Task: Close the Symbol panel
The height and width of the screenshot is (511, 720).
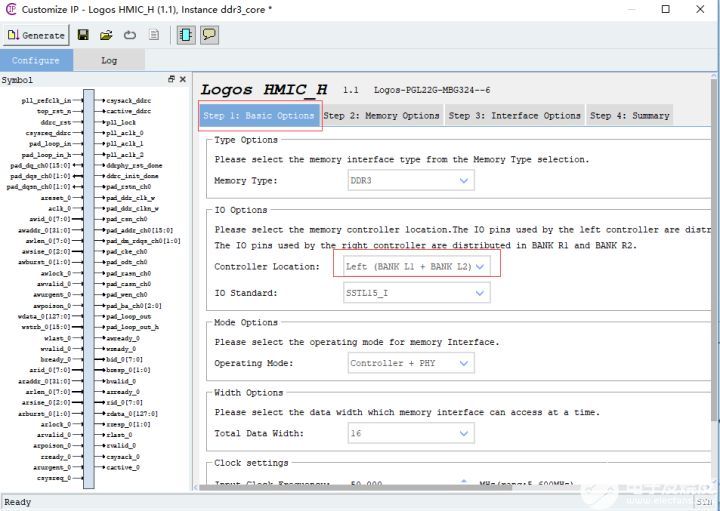Action: [x=183, y=79]
